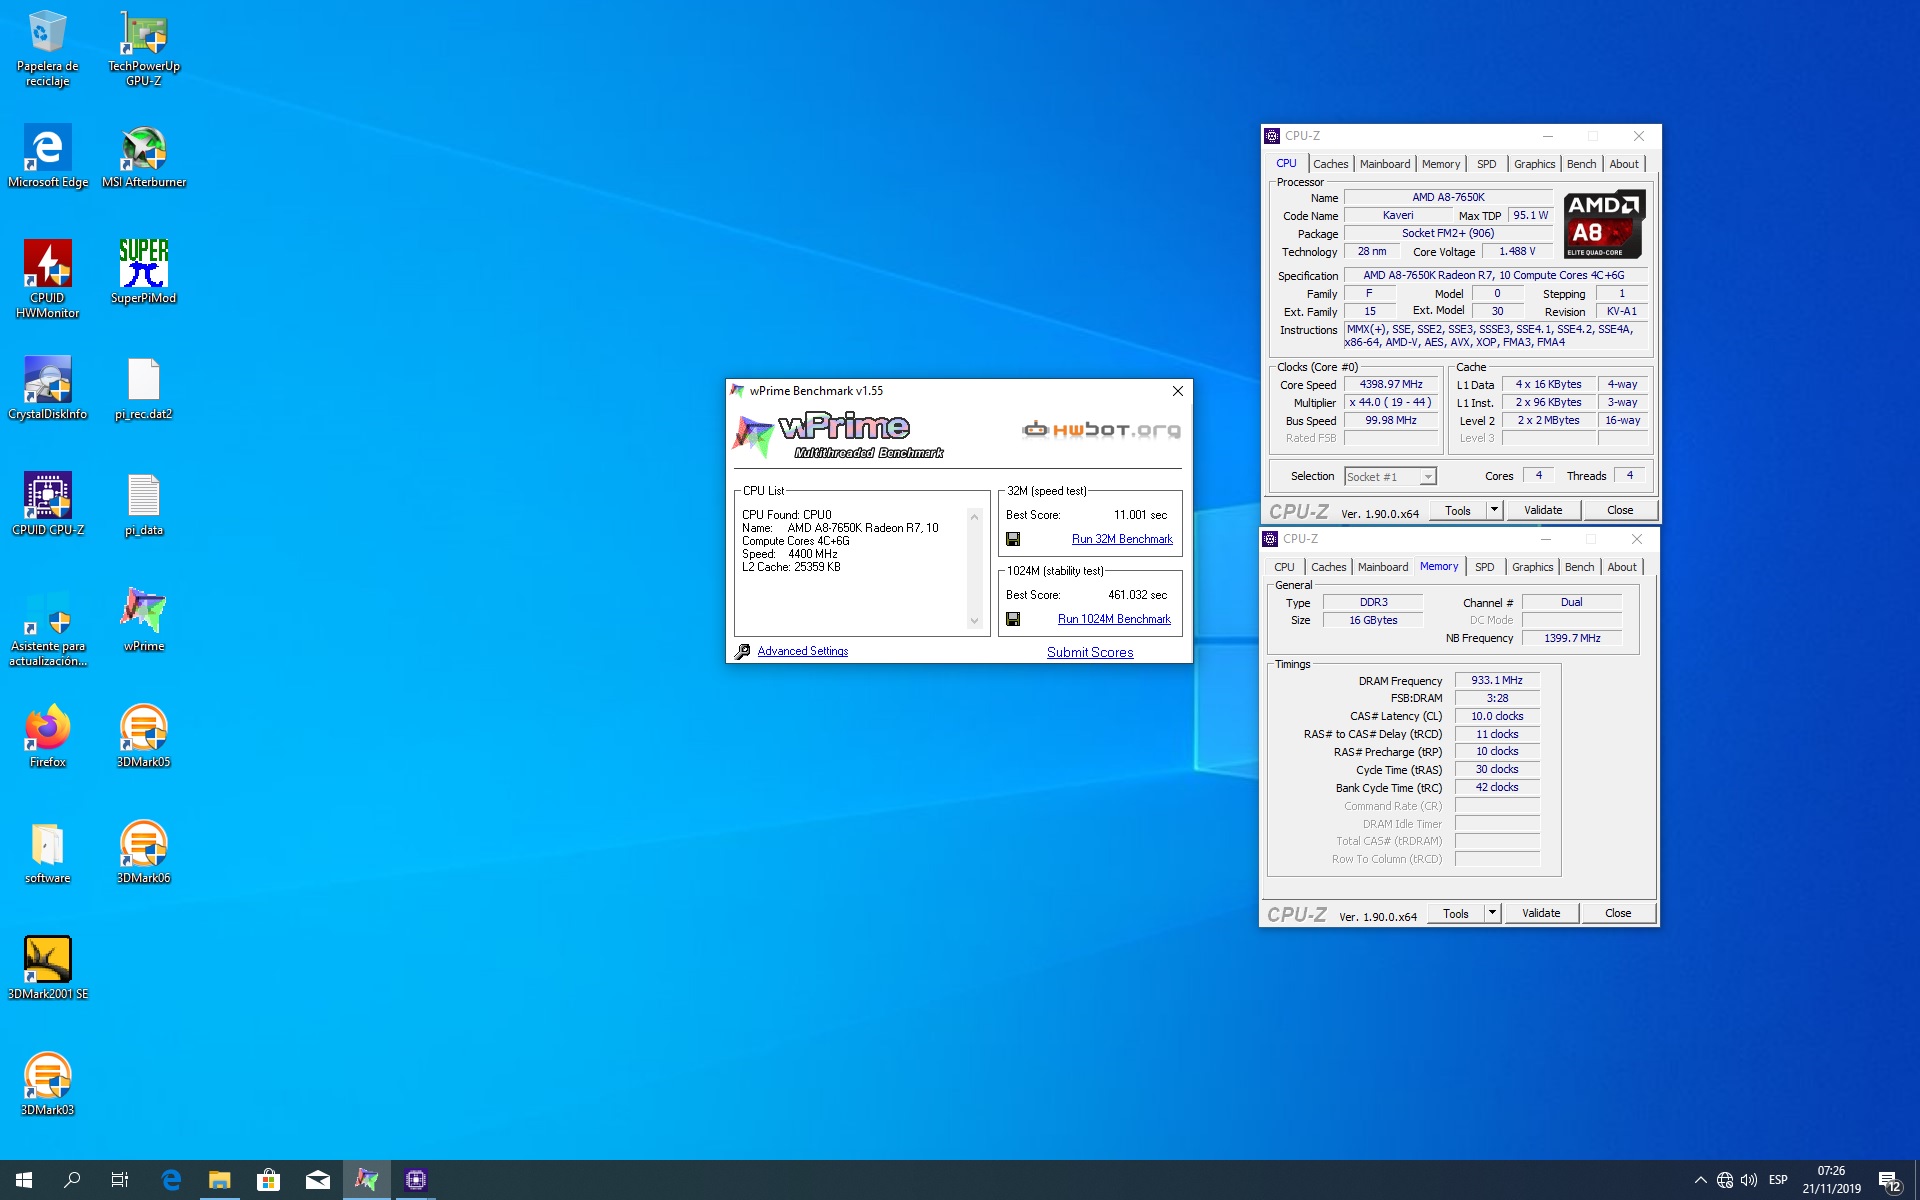Select the pi_rec.dat2 file on desktop

[x=144, y=388]
